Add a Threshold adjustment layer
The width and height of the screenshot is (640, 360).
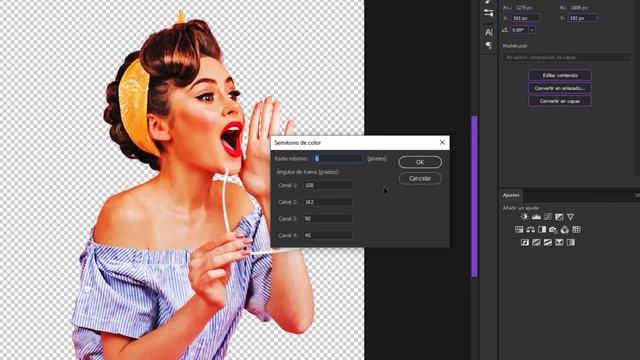[548, 242]
